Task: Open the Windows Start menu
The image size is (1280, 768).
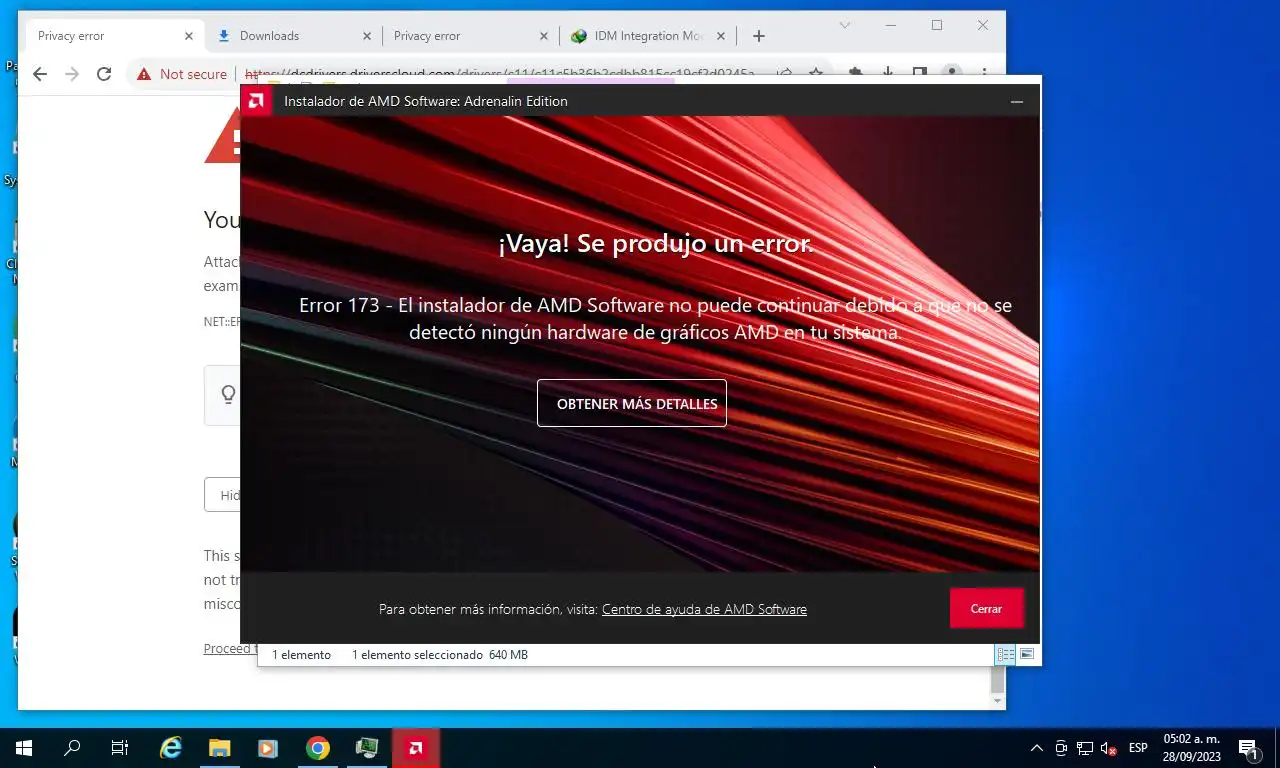Action: [x=24, y=748]
